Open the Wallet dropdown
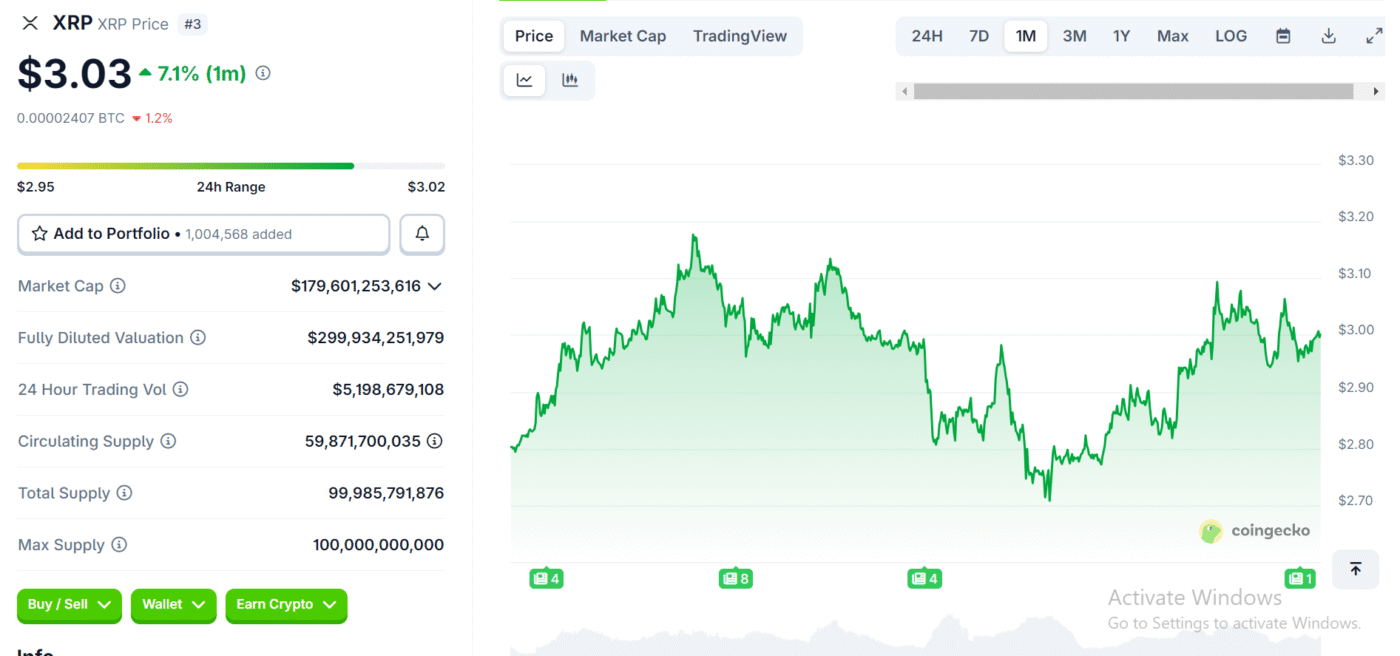The width and height of the screenshot is (1400, 656). click(x=173, y=605)
